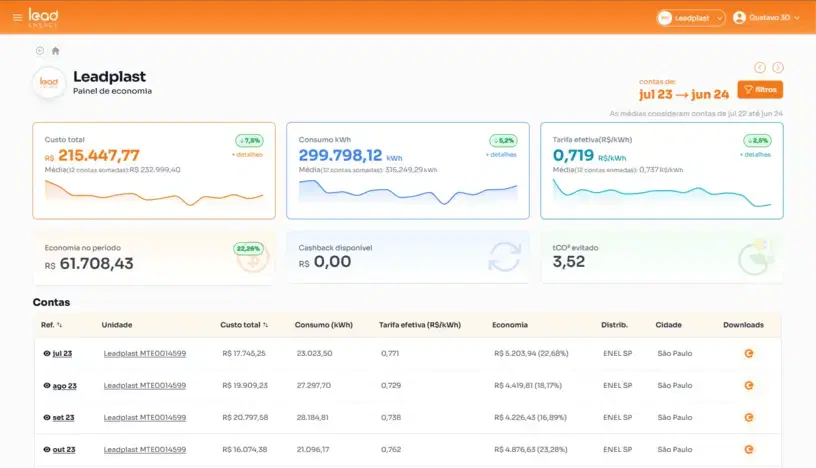Click the R$ 5.203,94 (22,68%) economy cell
The width and height of the screenshot is (816, 468).
(x=531, y=353)
